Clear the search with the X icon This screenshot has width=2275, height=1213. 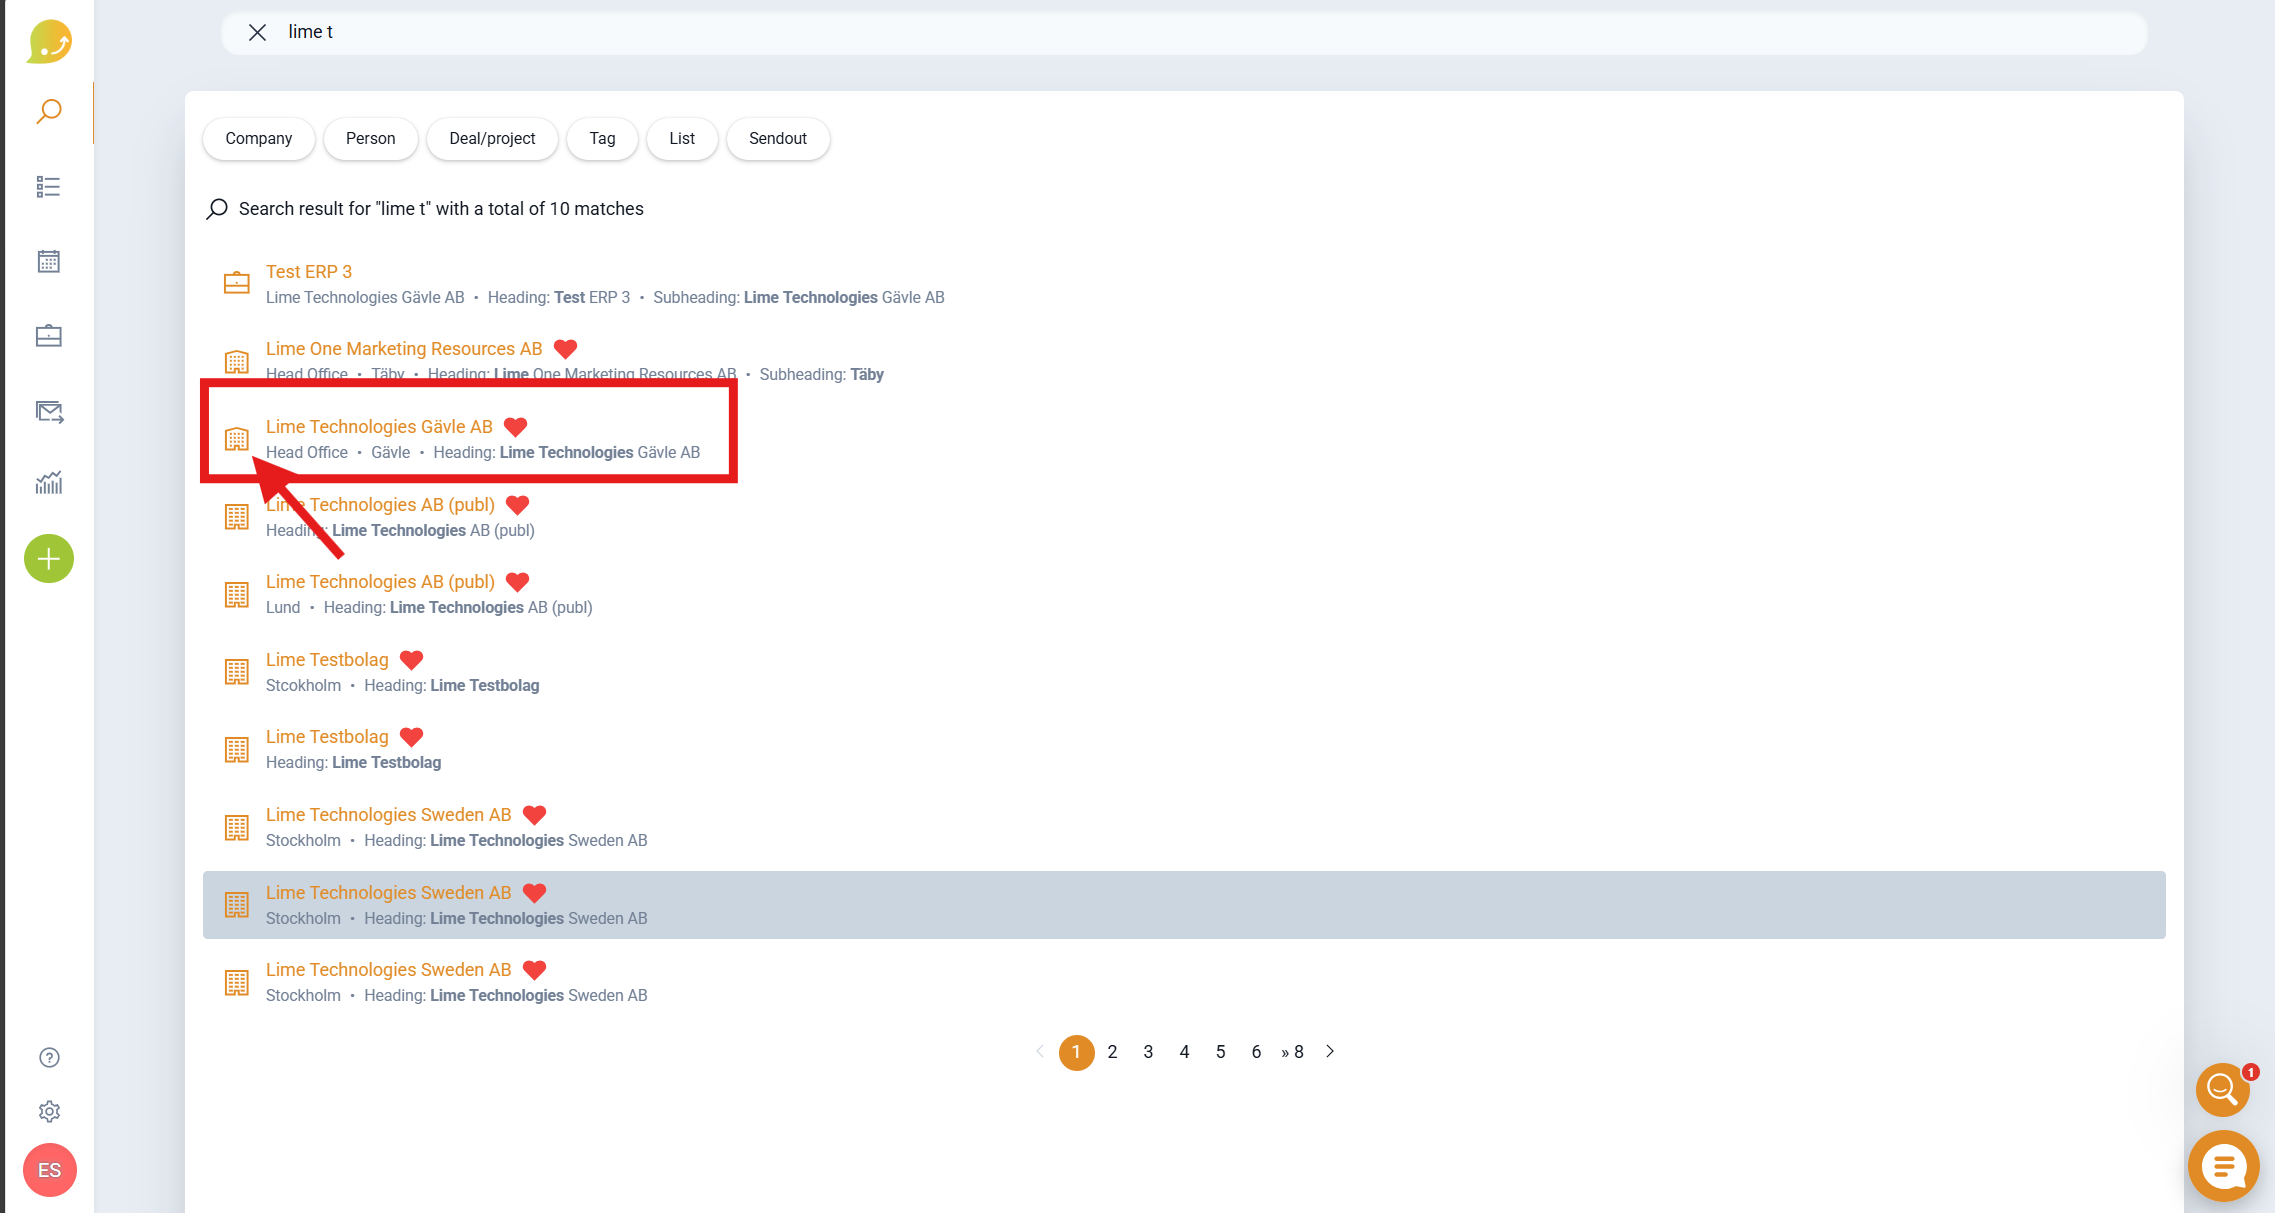point(257,32)
